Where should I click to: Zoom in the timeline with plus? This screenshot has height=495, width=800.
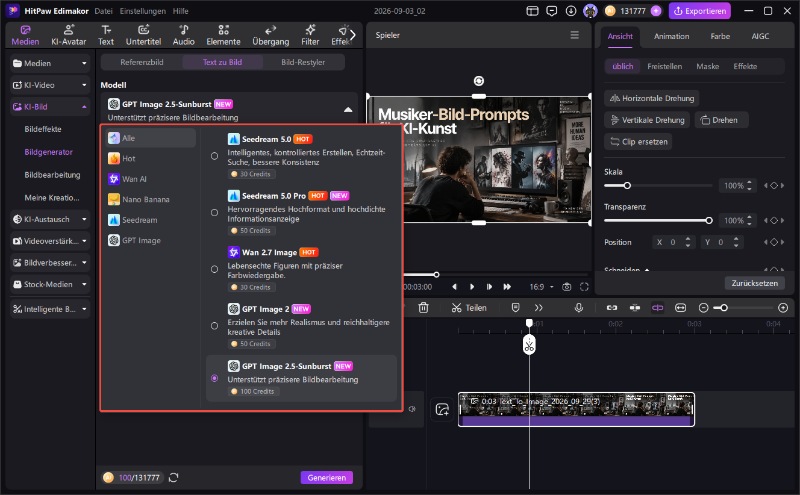point(783,308)
